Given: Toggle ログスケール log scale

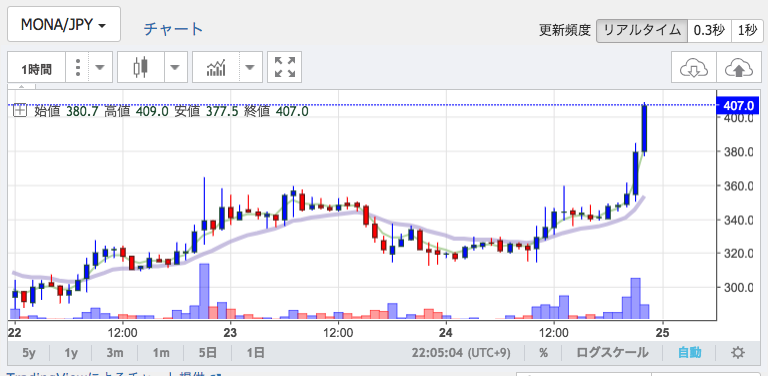Looking at the screenshot, I should click(613, 352).
